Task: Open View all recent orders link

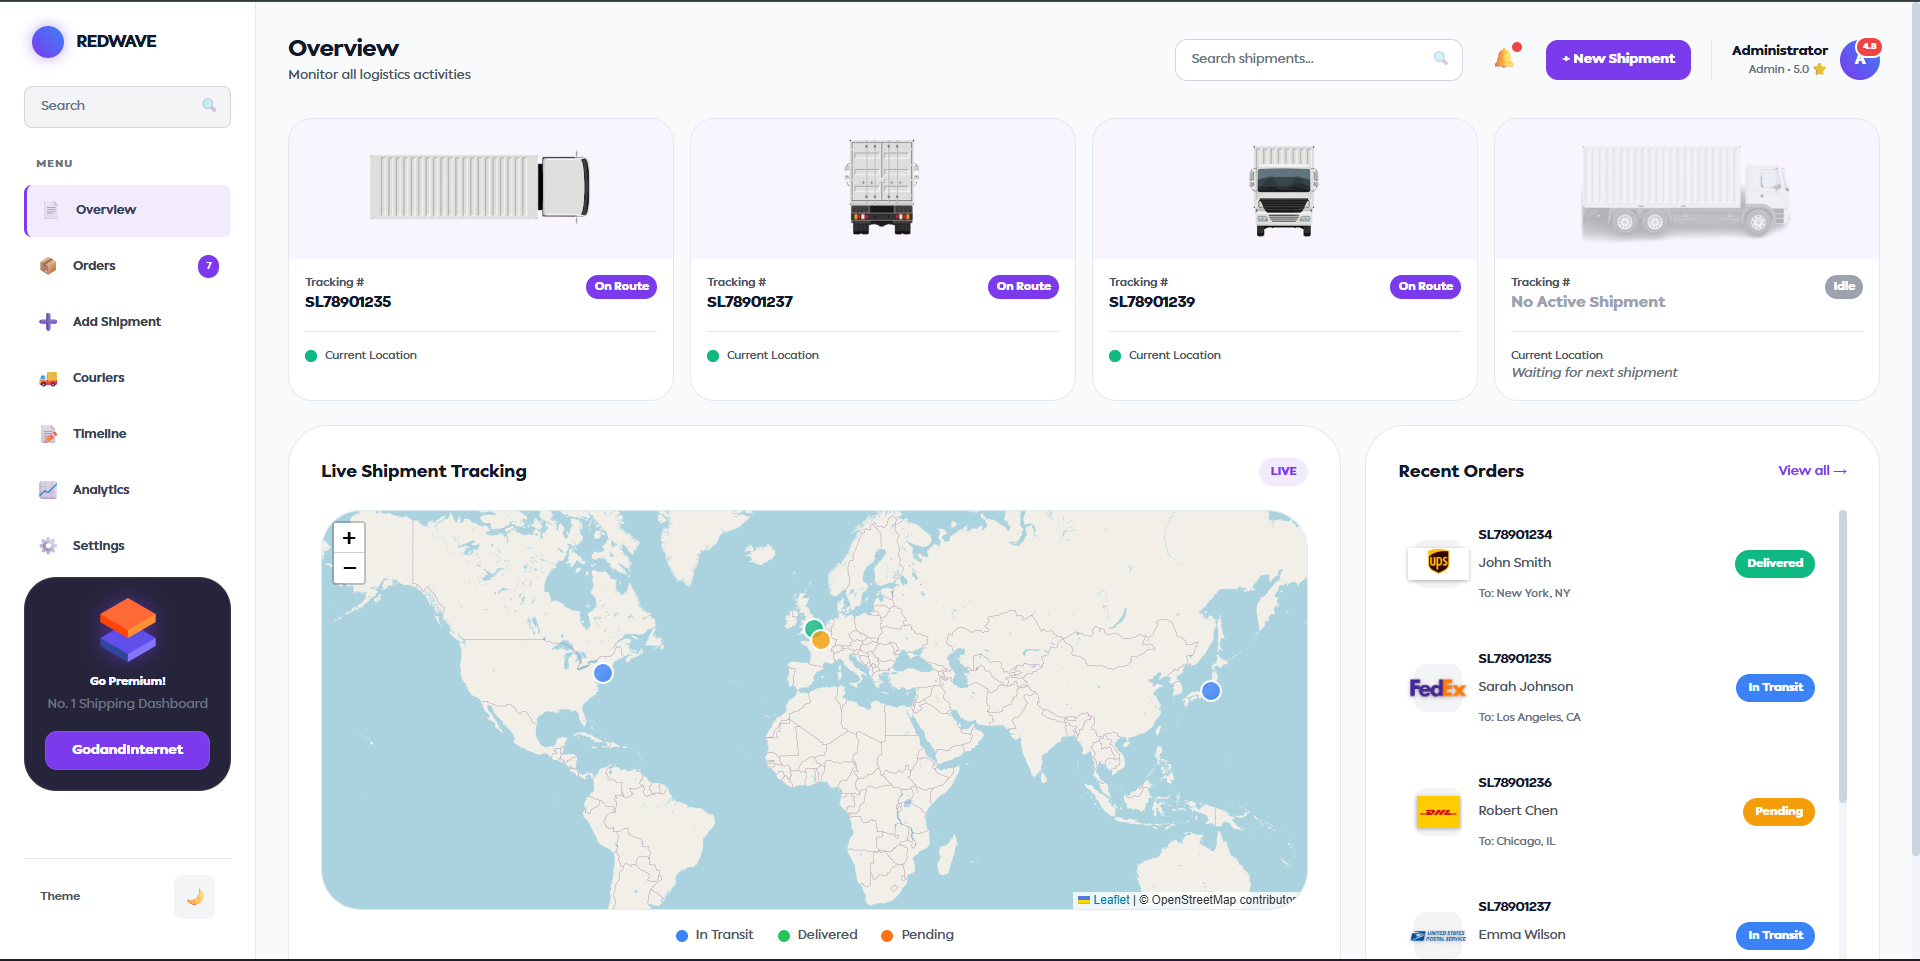Action: coord(1811,471)
